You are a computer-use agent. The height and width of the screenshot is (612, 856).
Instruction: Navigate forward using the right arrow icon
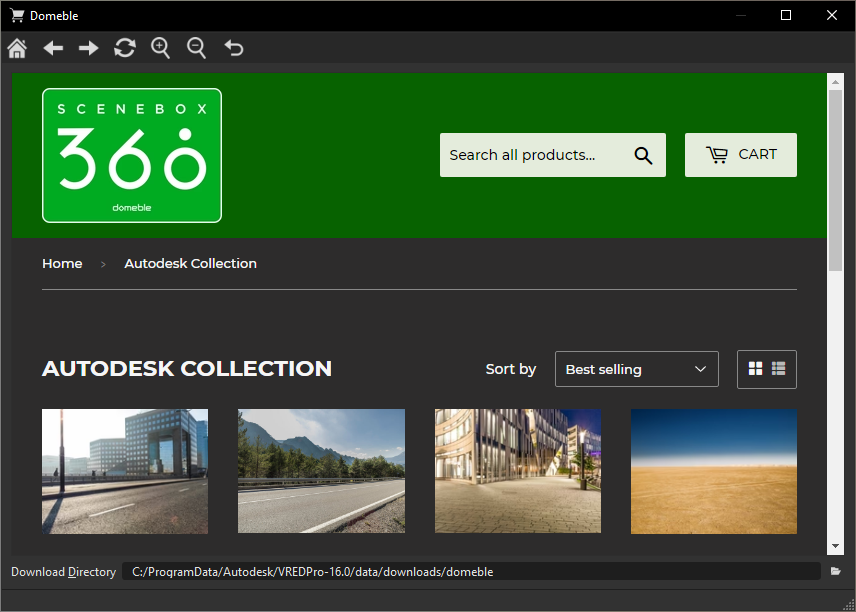[x=88, y=47]
